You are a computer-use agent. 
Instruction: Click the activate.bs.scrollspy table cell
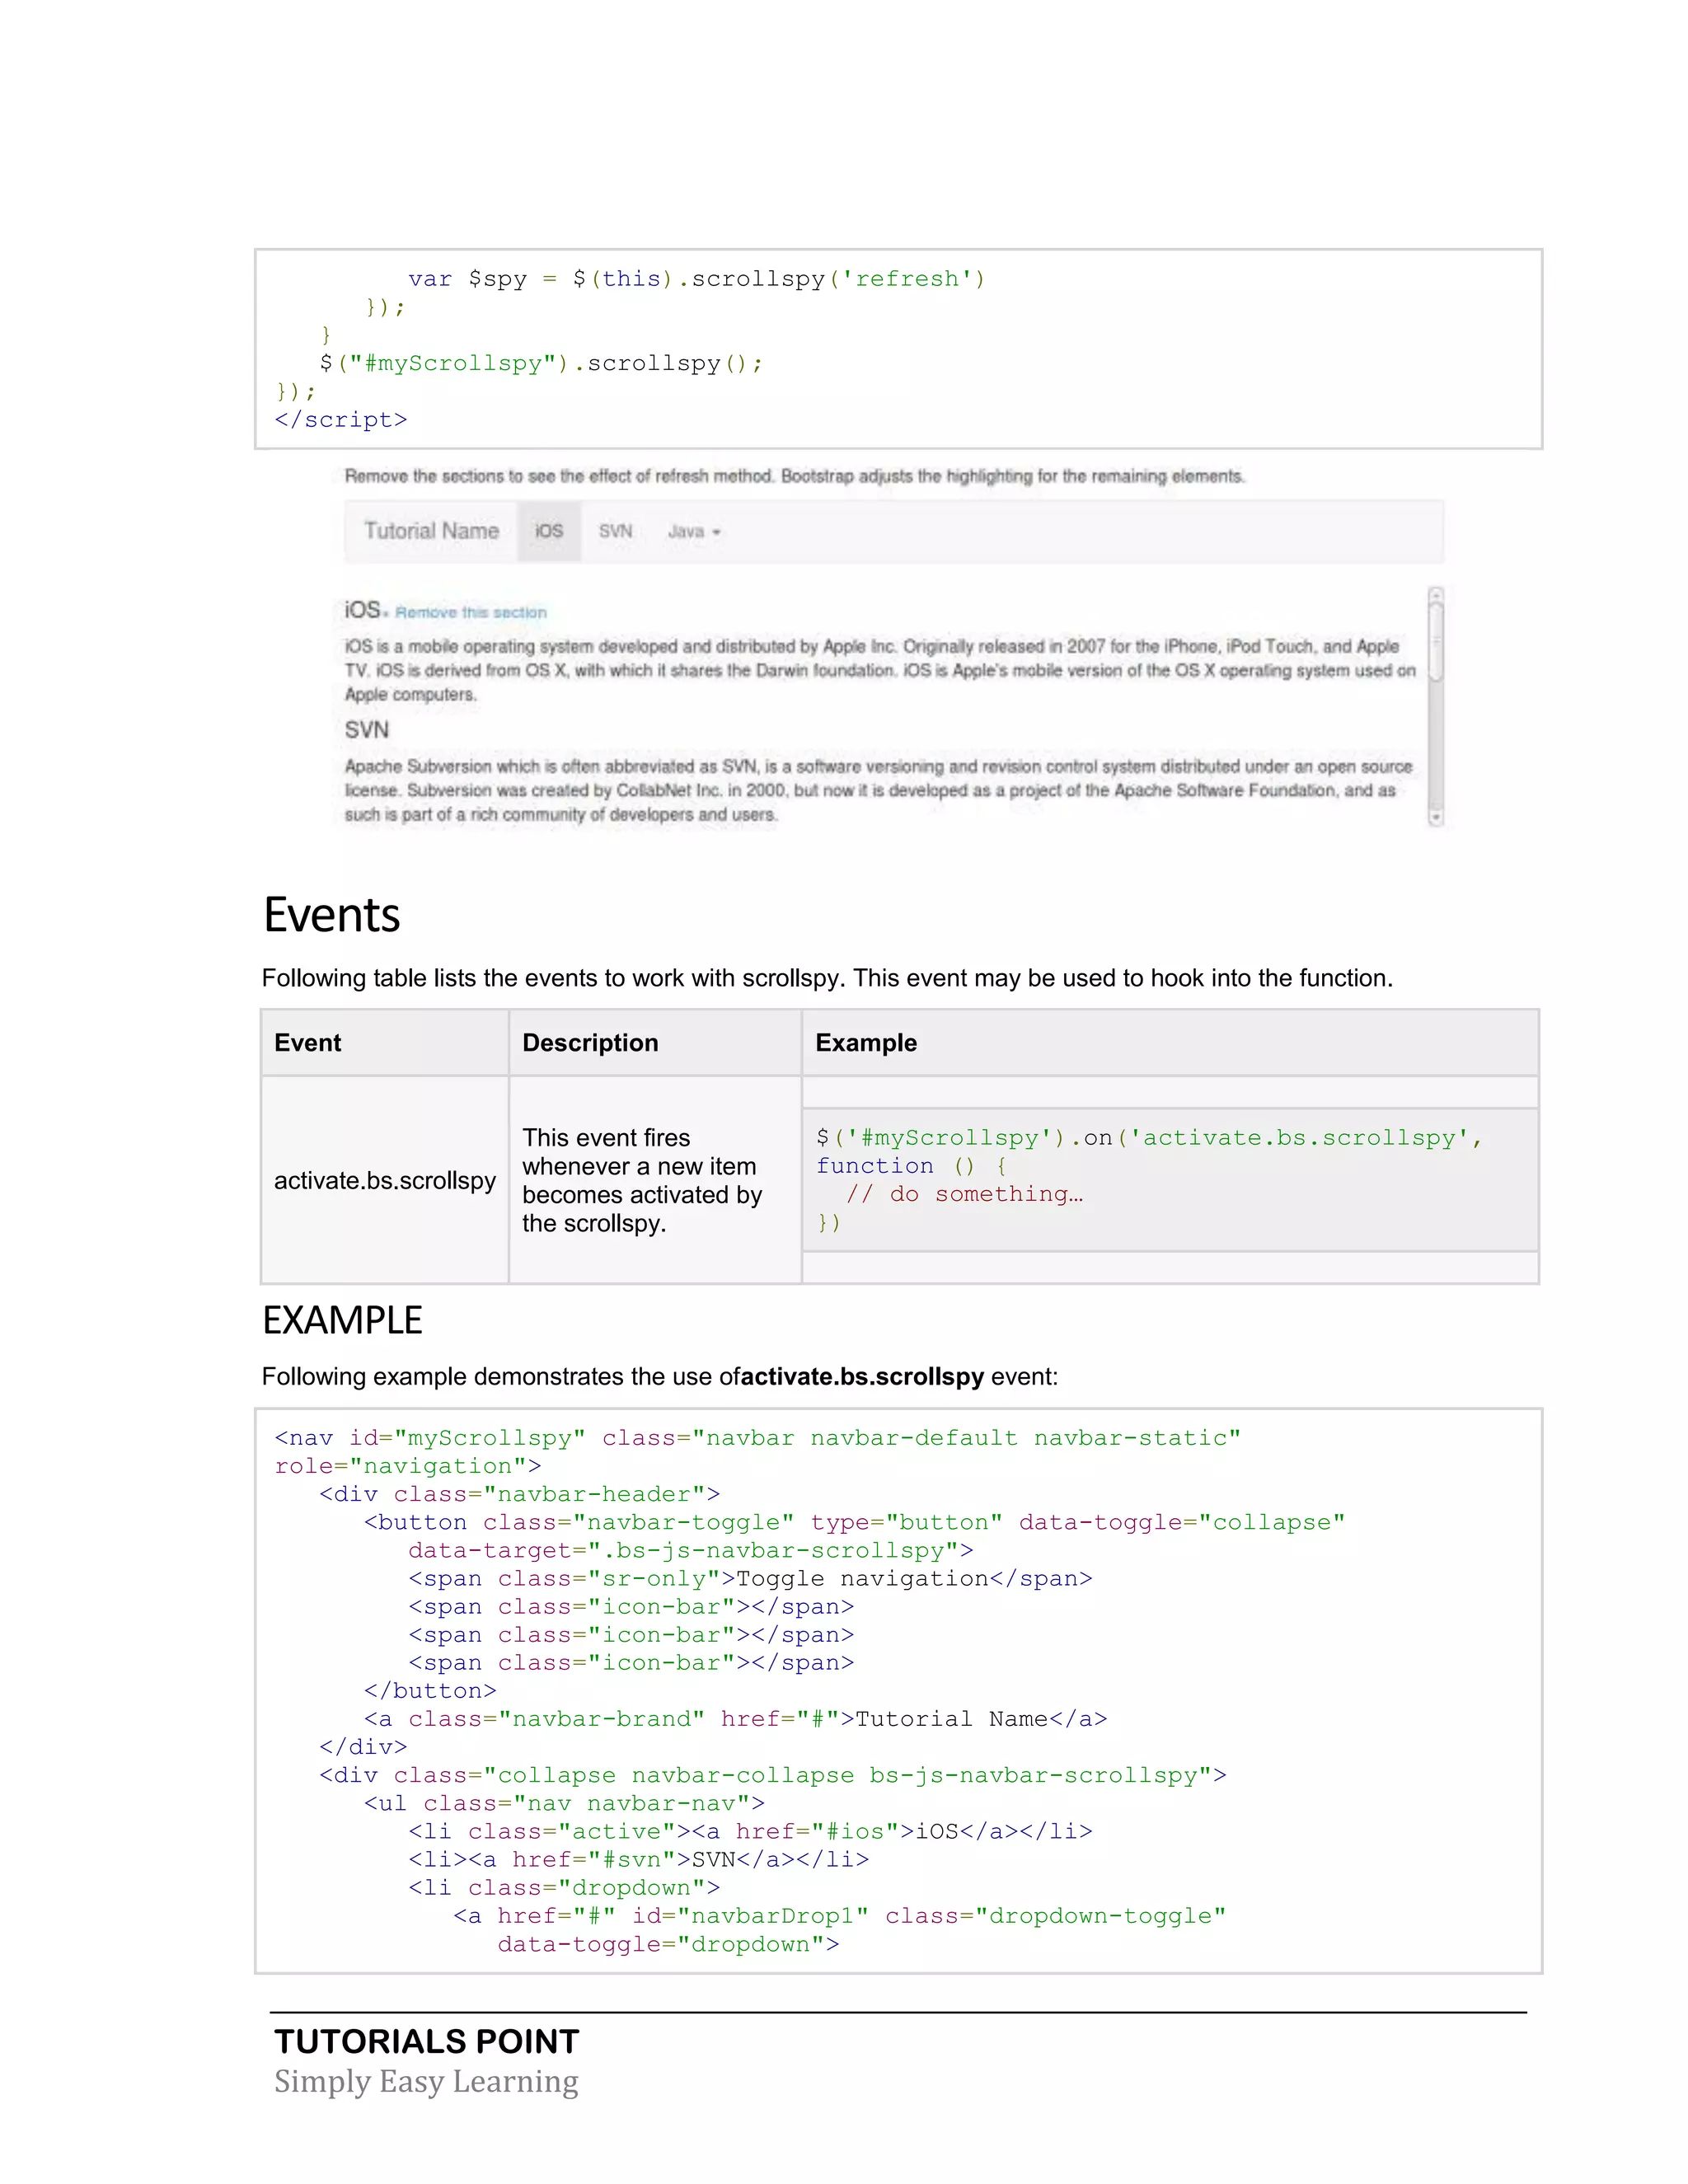pyautogui.click(x=384, y=1181)
